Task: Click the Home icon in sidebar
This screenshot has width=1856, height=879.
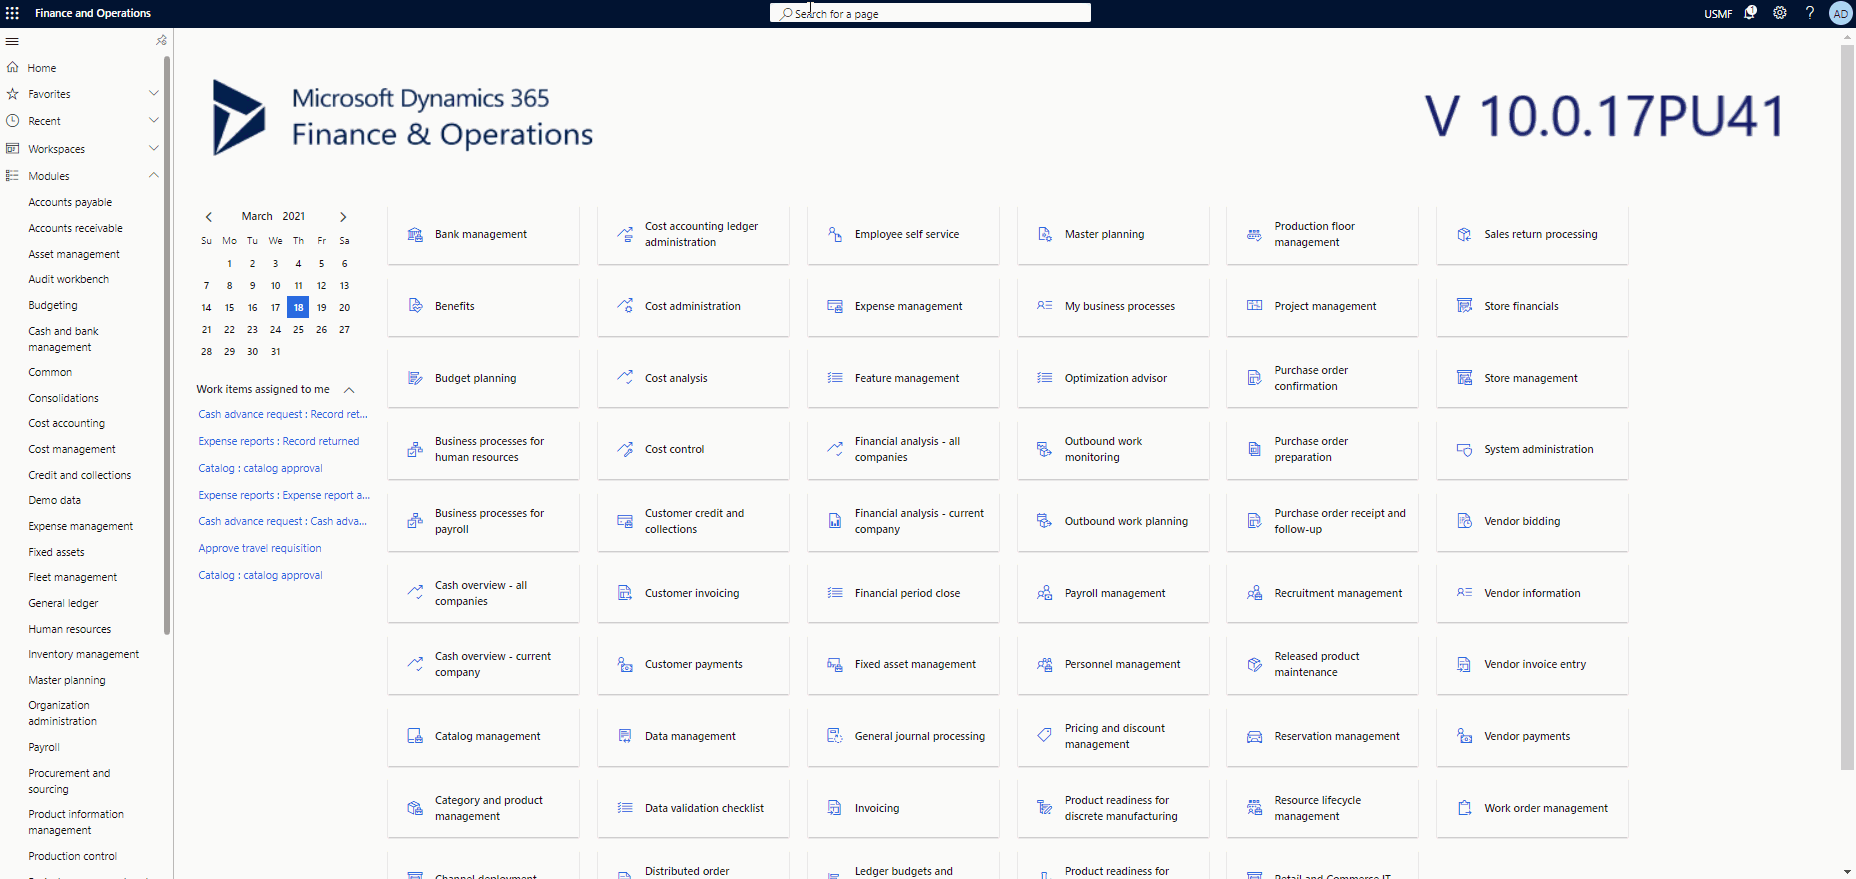Action: 12,67
